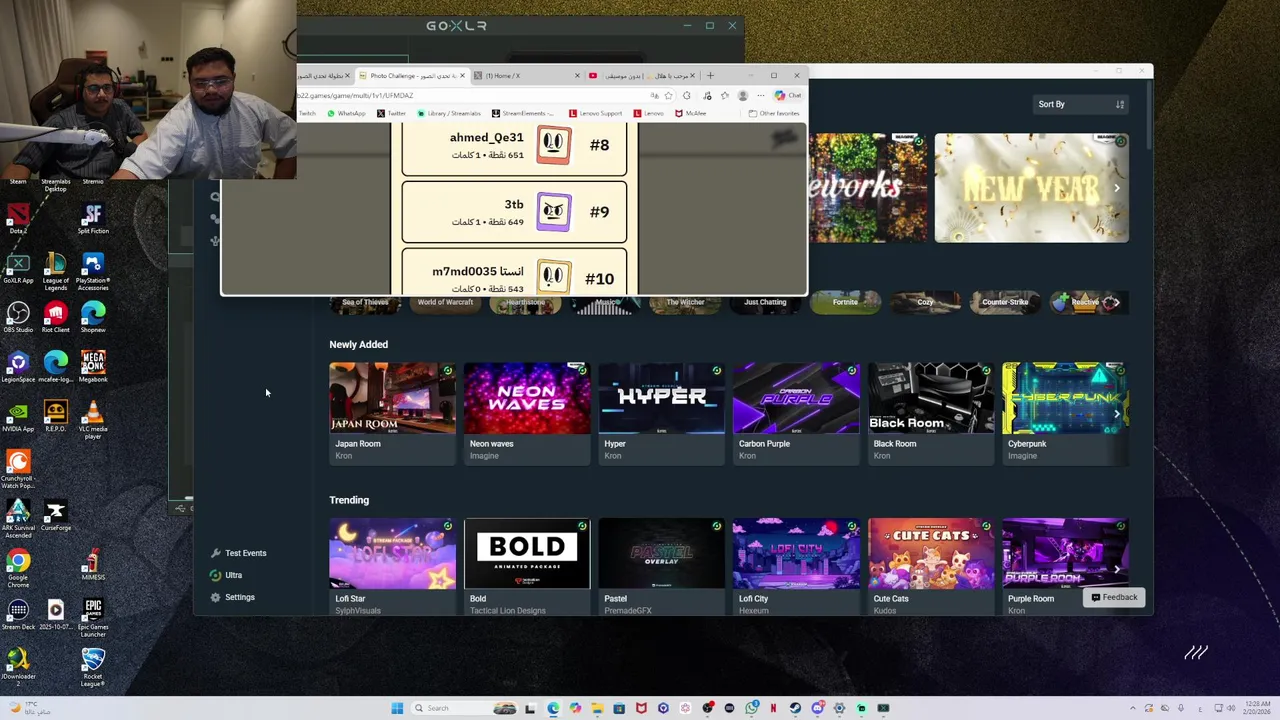Screen dimensions: 1280x720
Task: Open the VLC media player desktop icon
Action: pos(93,419)
